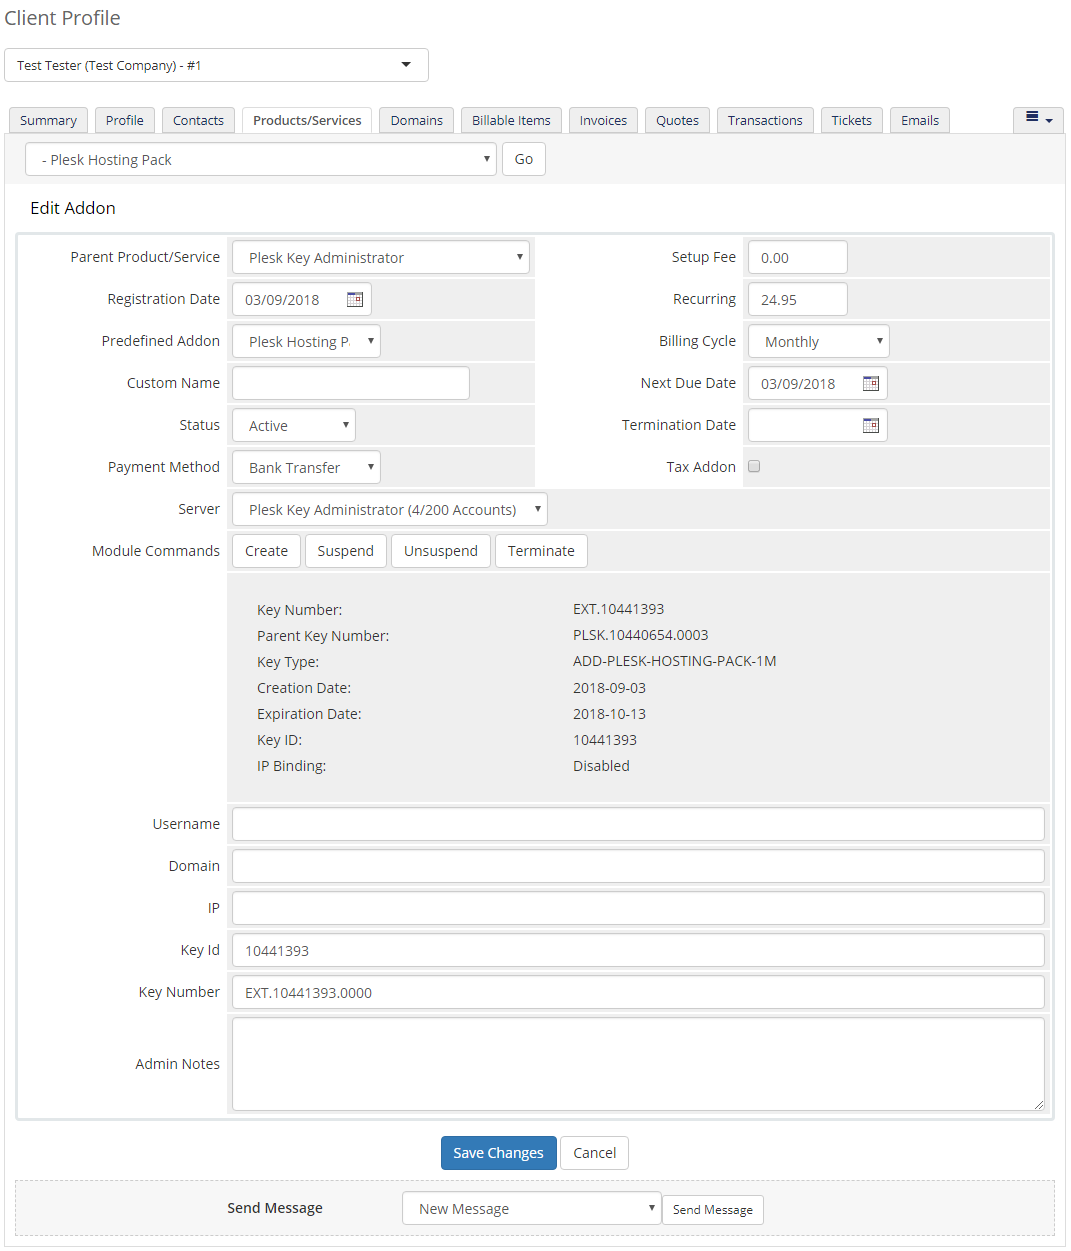Screen dimensions: 1071x1251
Task: Click the Suspend module command
Action: coord(345,550)
